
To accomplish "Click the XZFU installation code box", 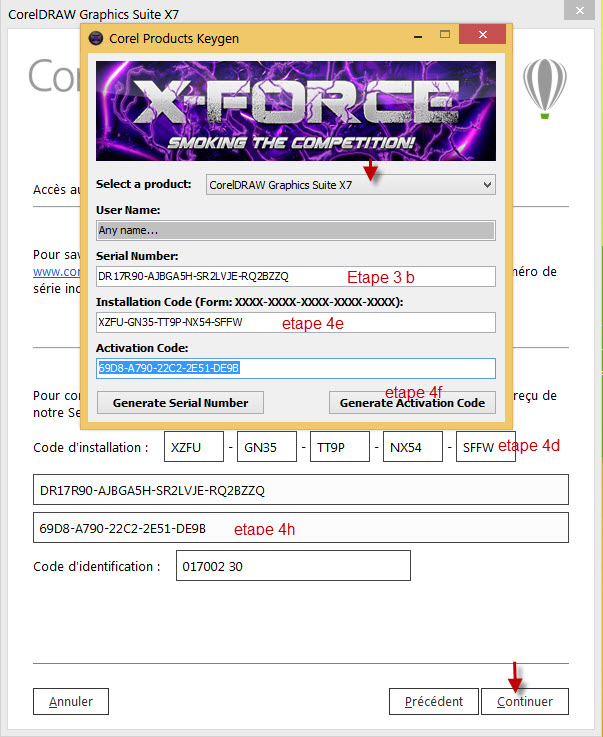I will pyautogui.click(x=193, y=447).
